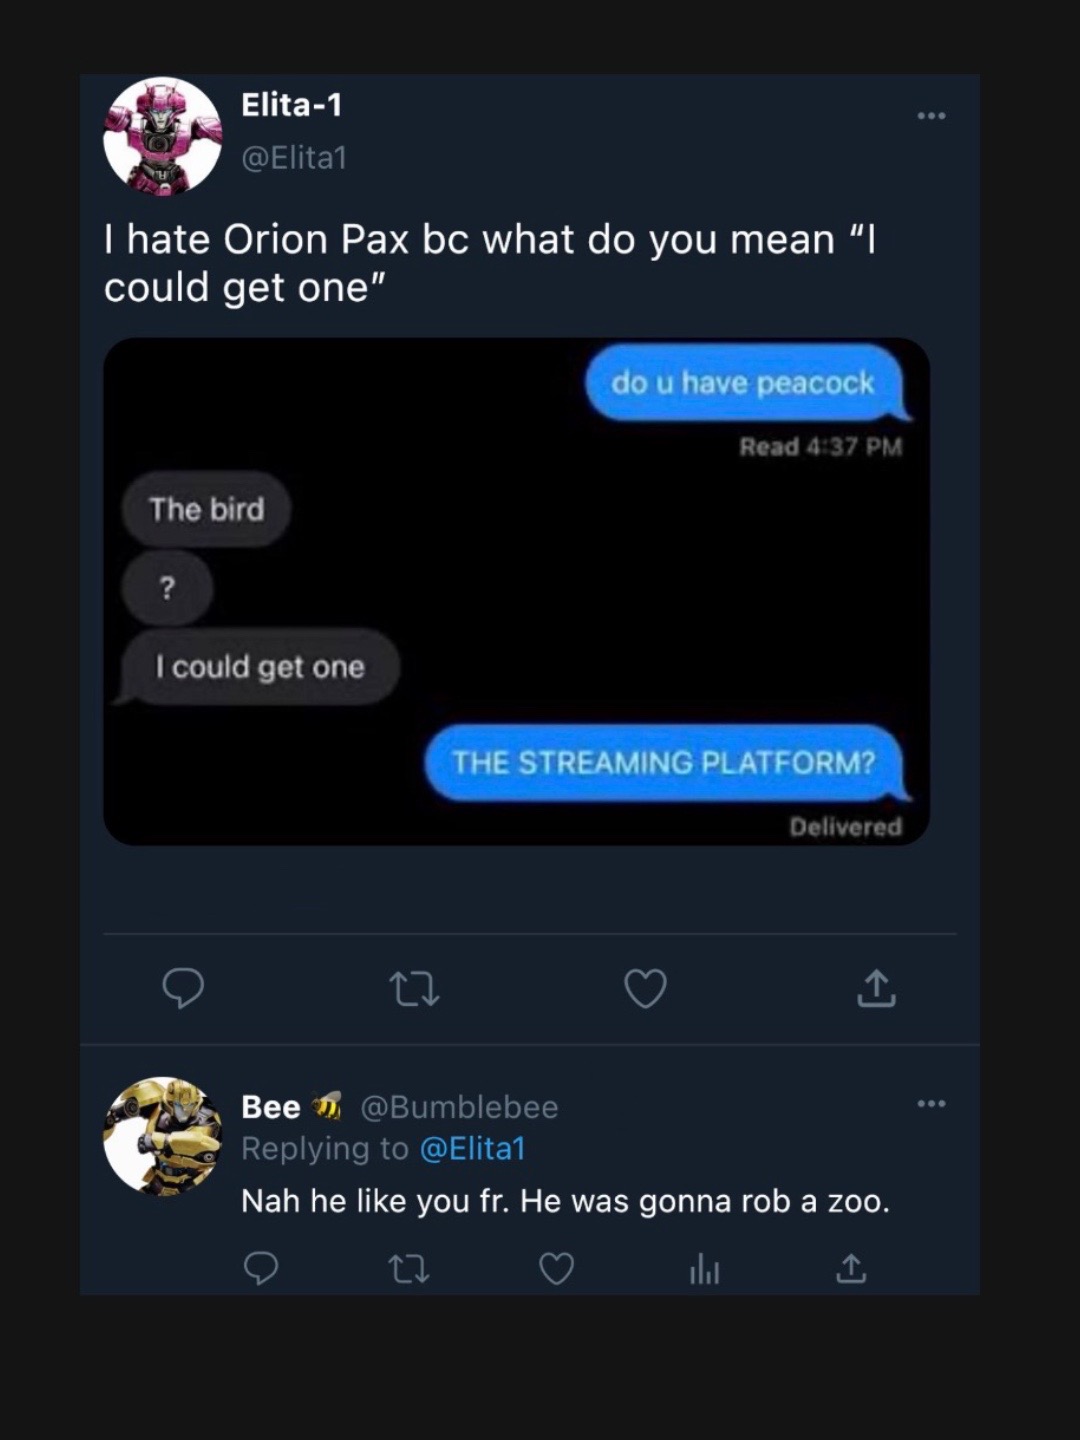View analytics for Bee's reply
Viewport: 1080px width, 1440px height.
tap(704, 1269)
